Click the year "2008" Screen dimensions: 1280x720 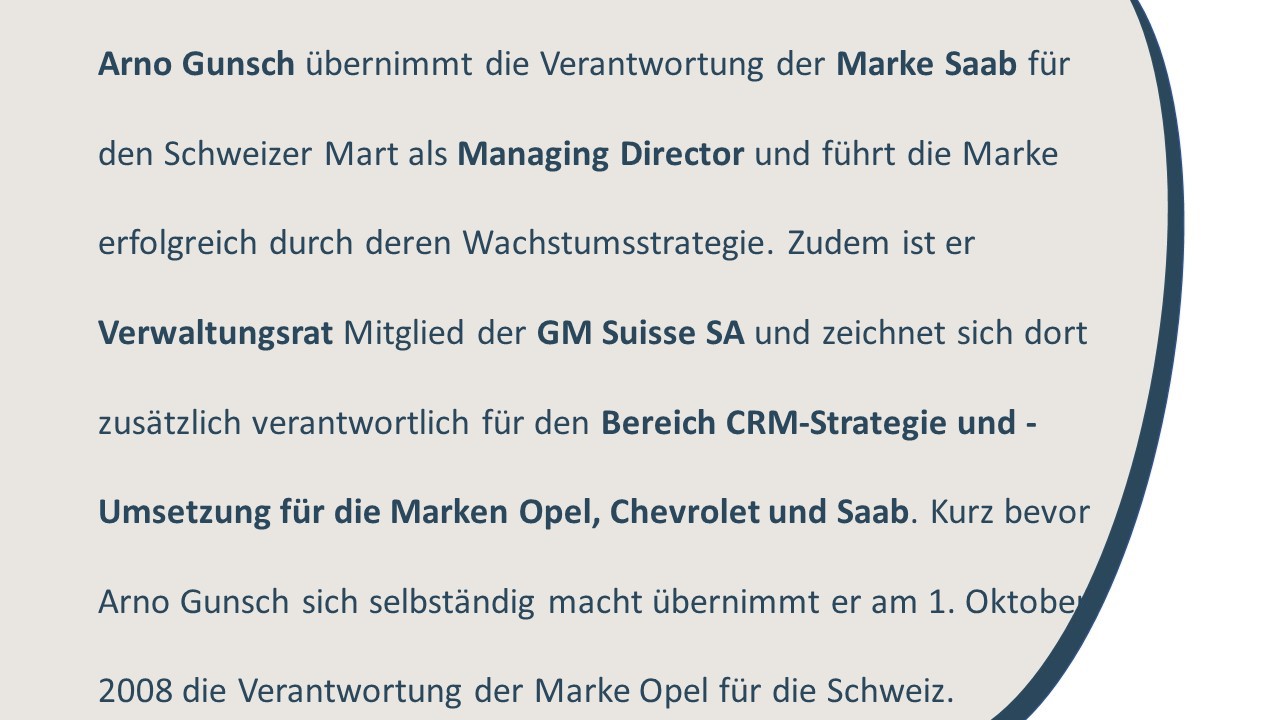pos(135,692)
